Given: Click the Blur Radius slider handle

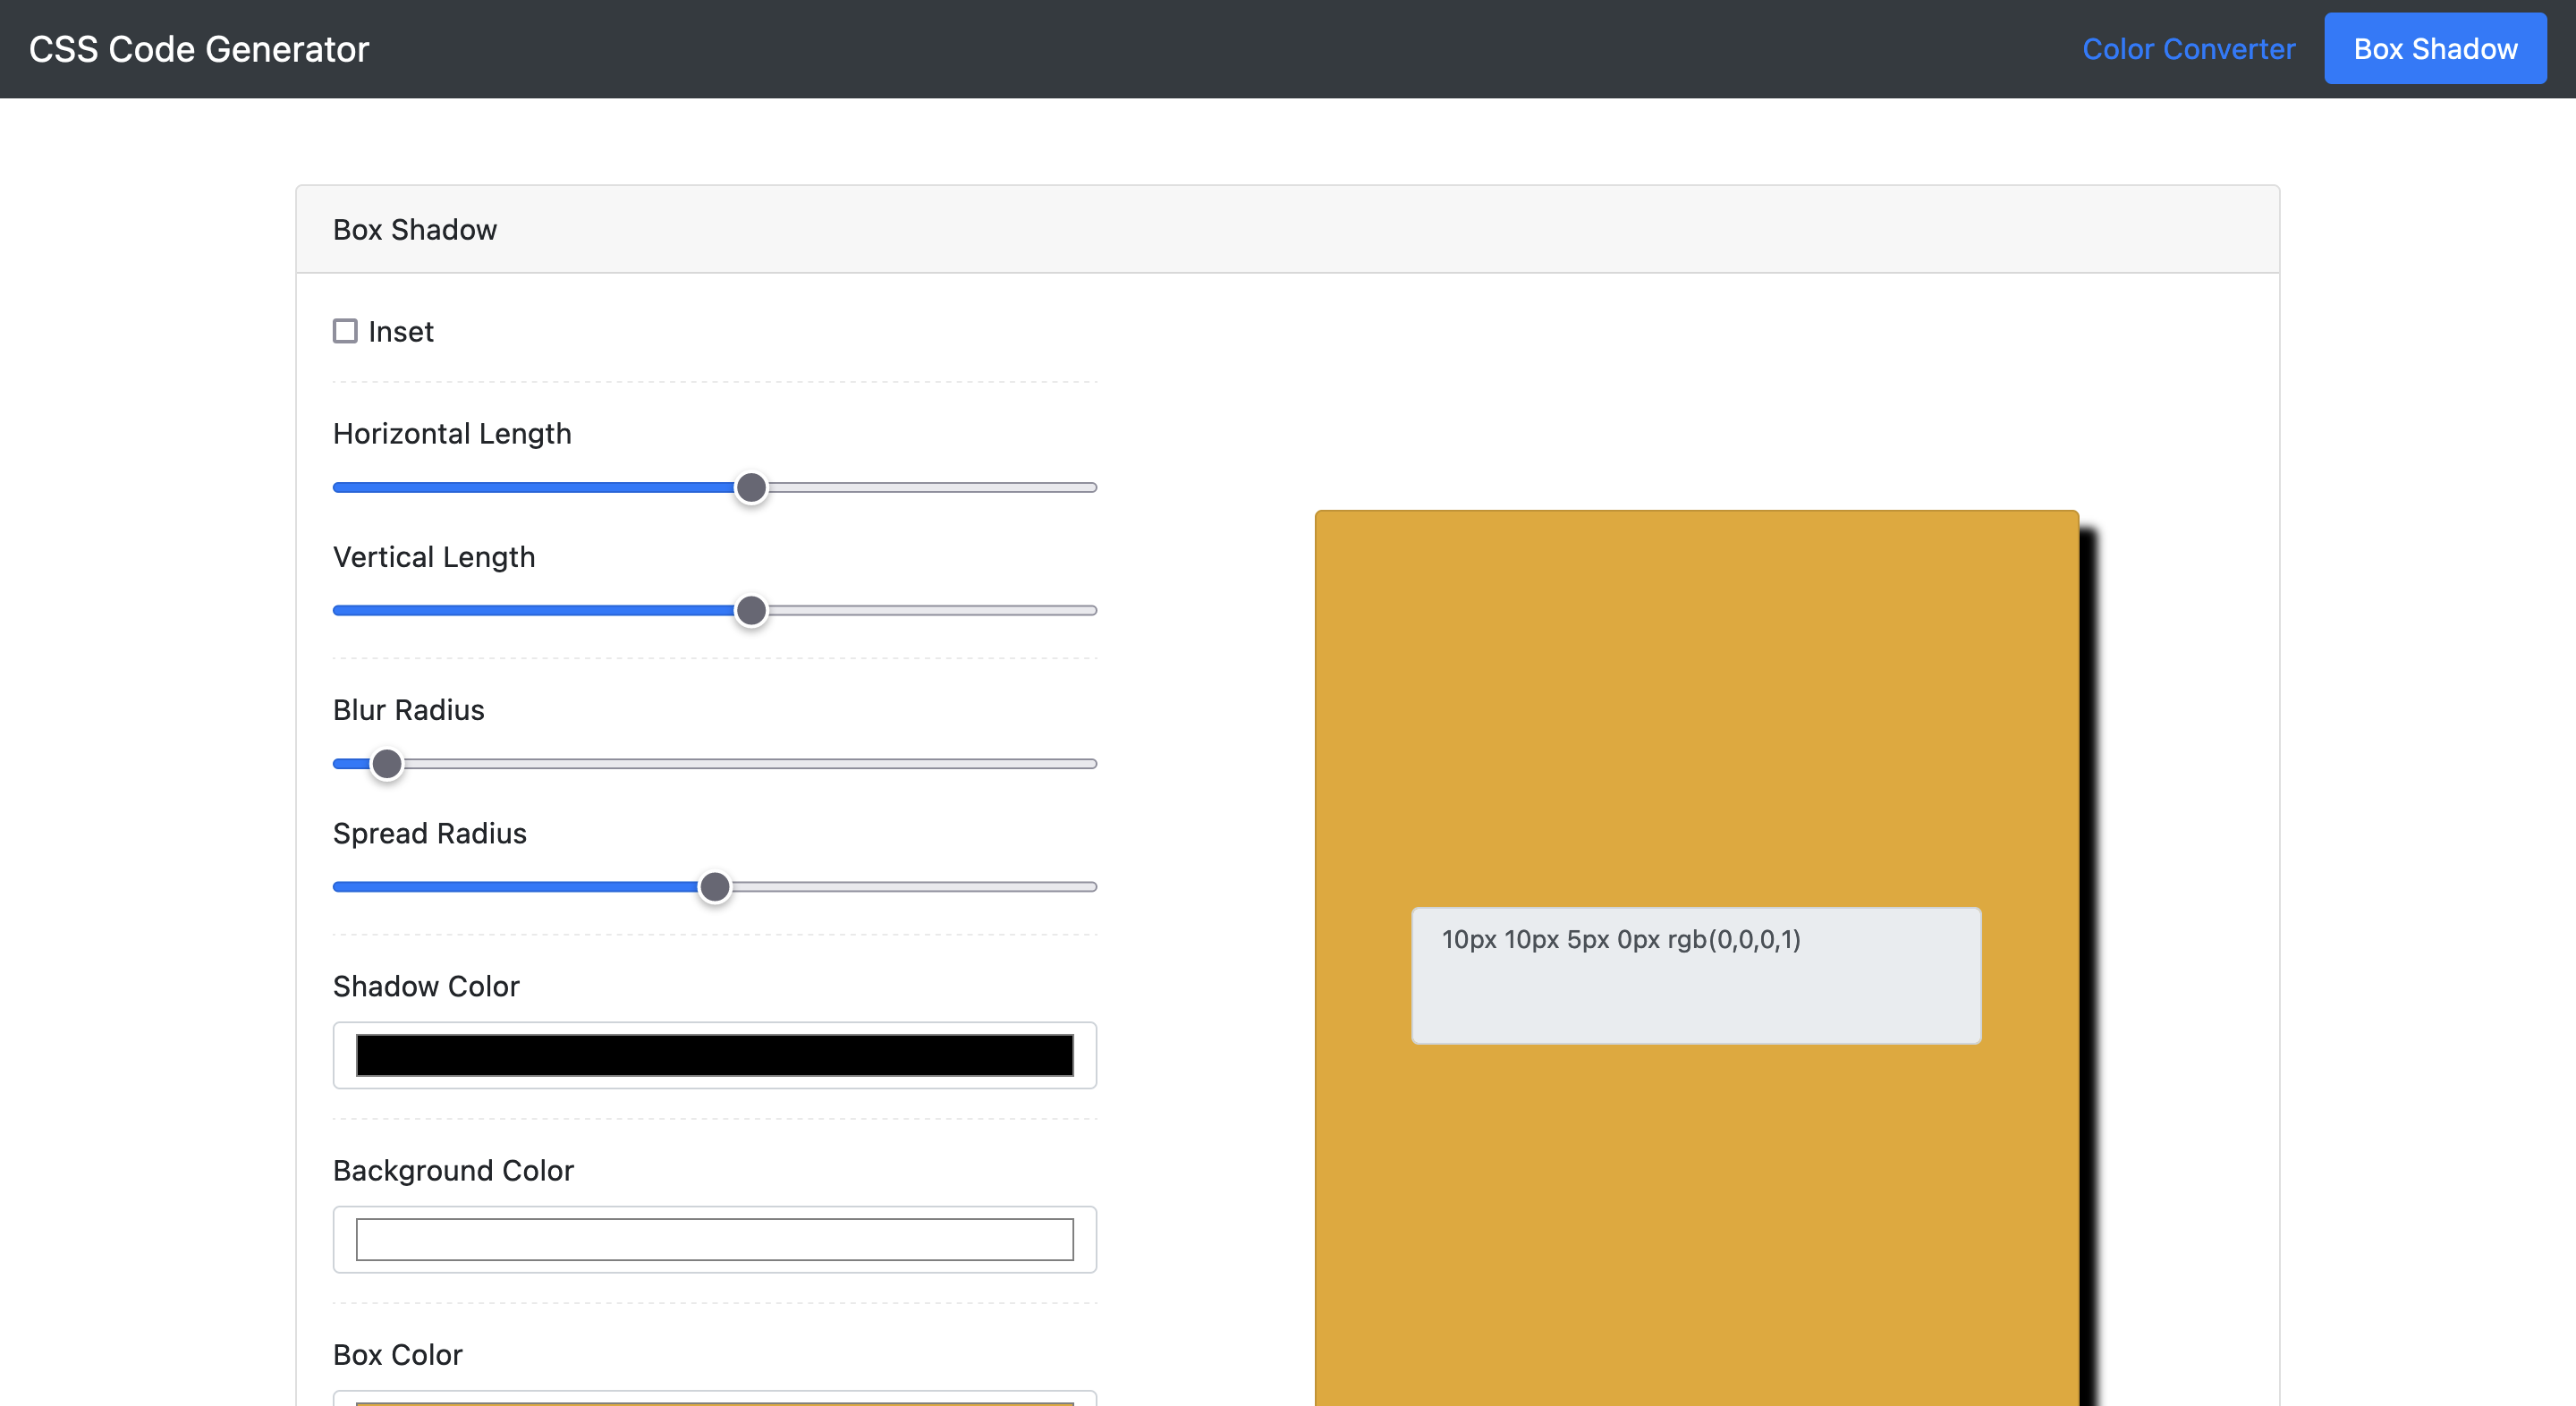Looking at the screenshot, I should tap(387, 764).
